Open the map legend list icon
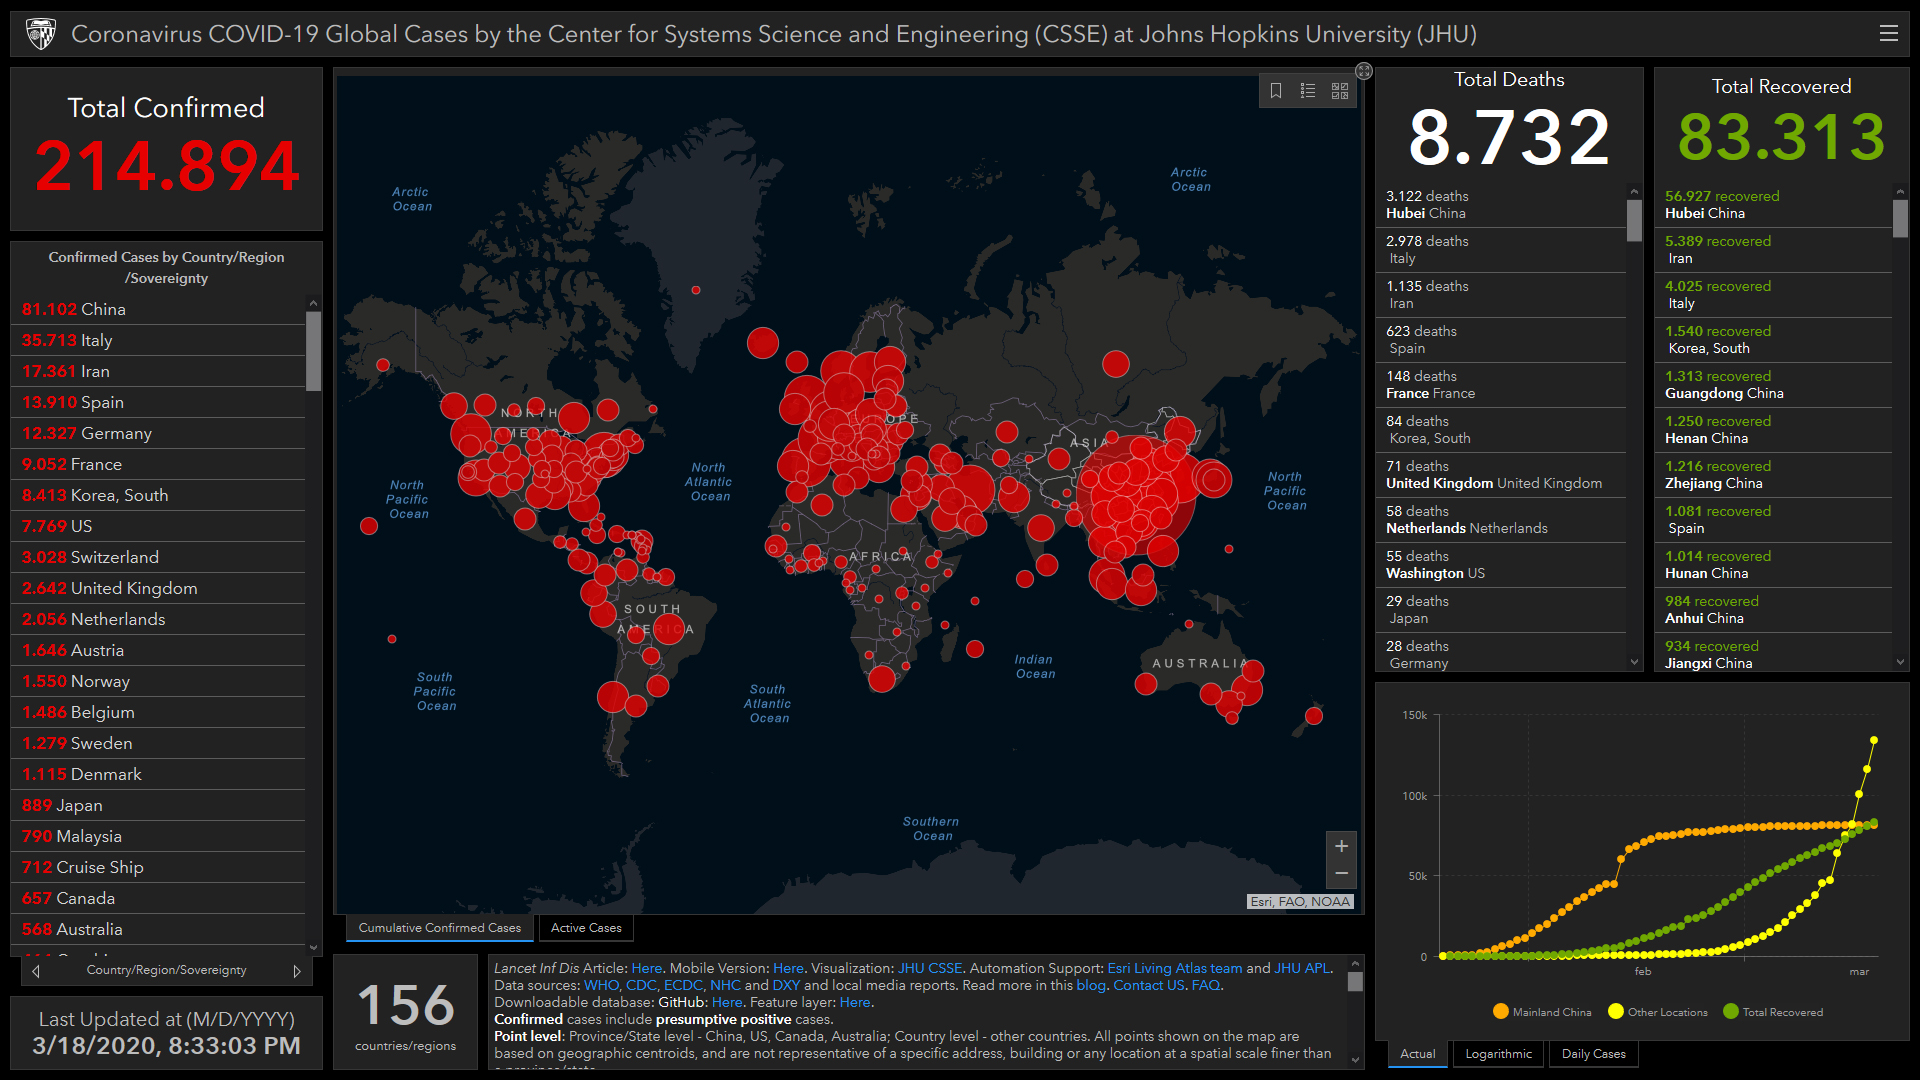 click(x=1308, y=91)
